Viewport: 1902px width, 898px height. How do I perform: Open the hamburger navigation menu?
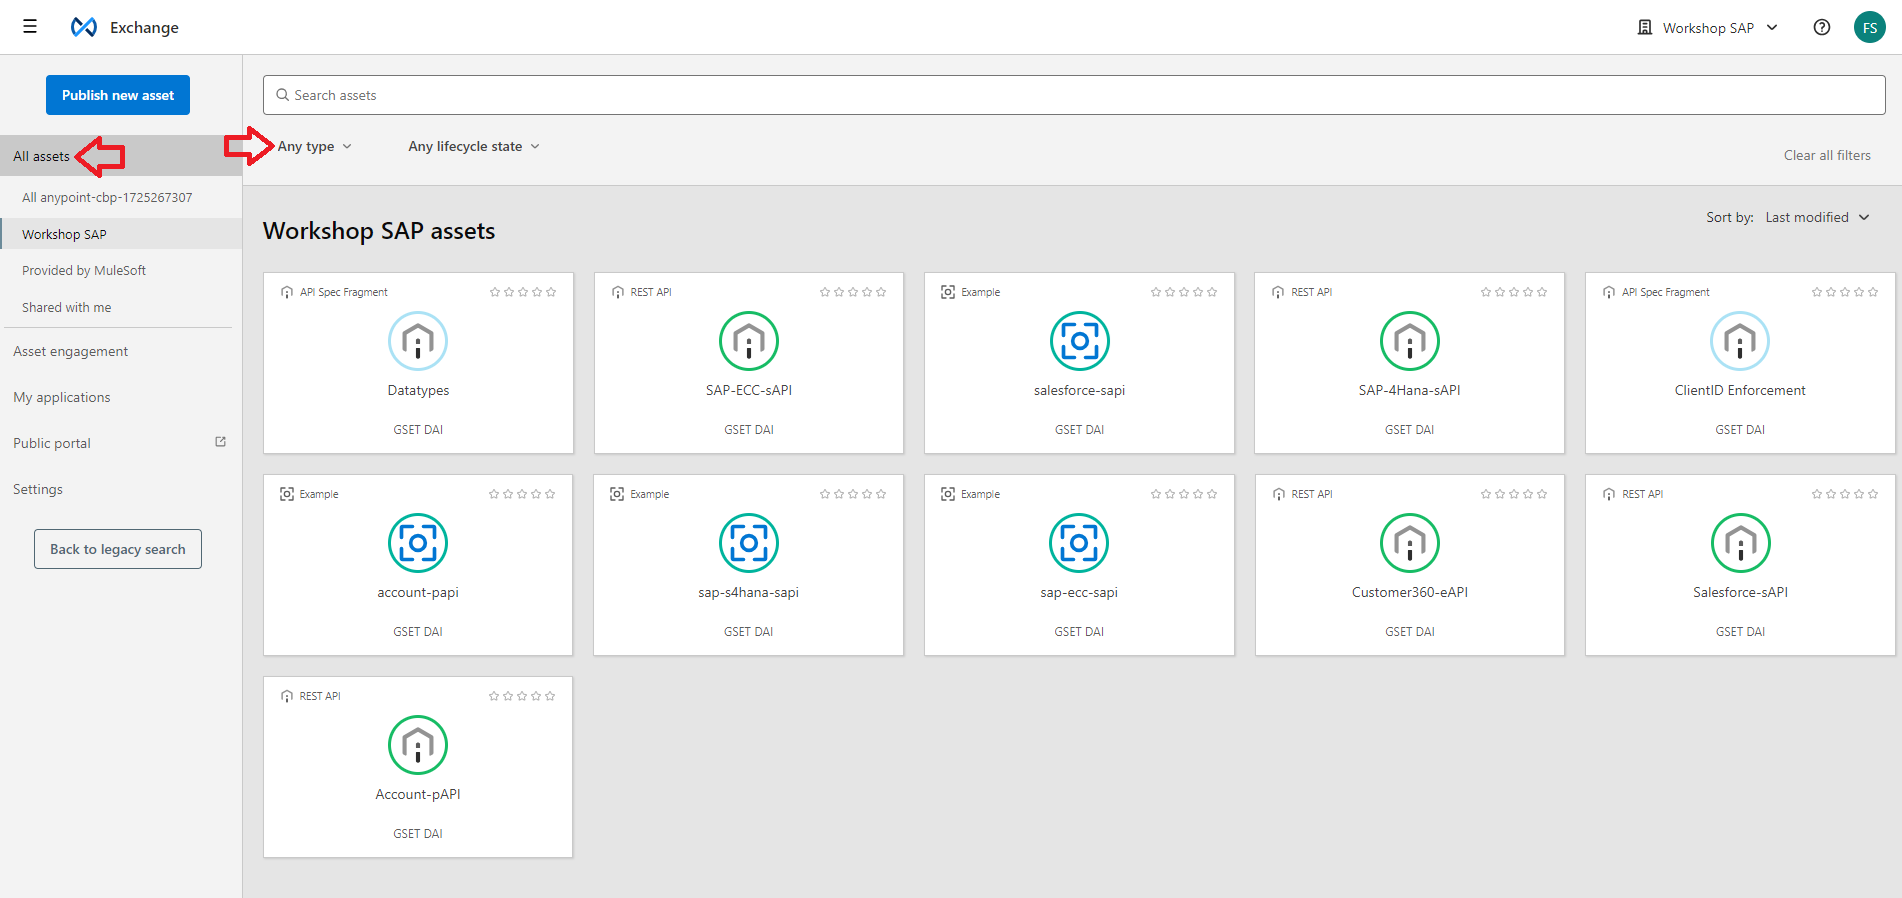click(30, 27)
